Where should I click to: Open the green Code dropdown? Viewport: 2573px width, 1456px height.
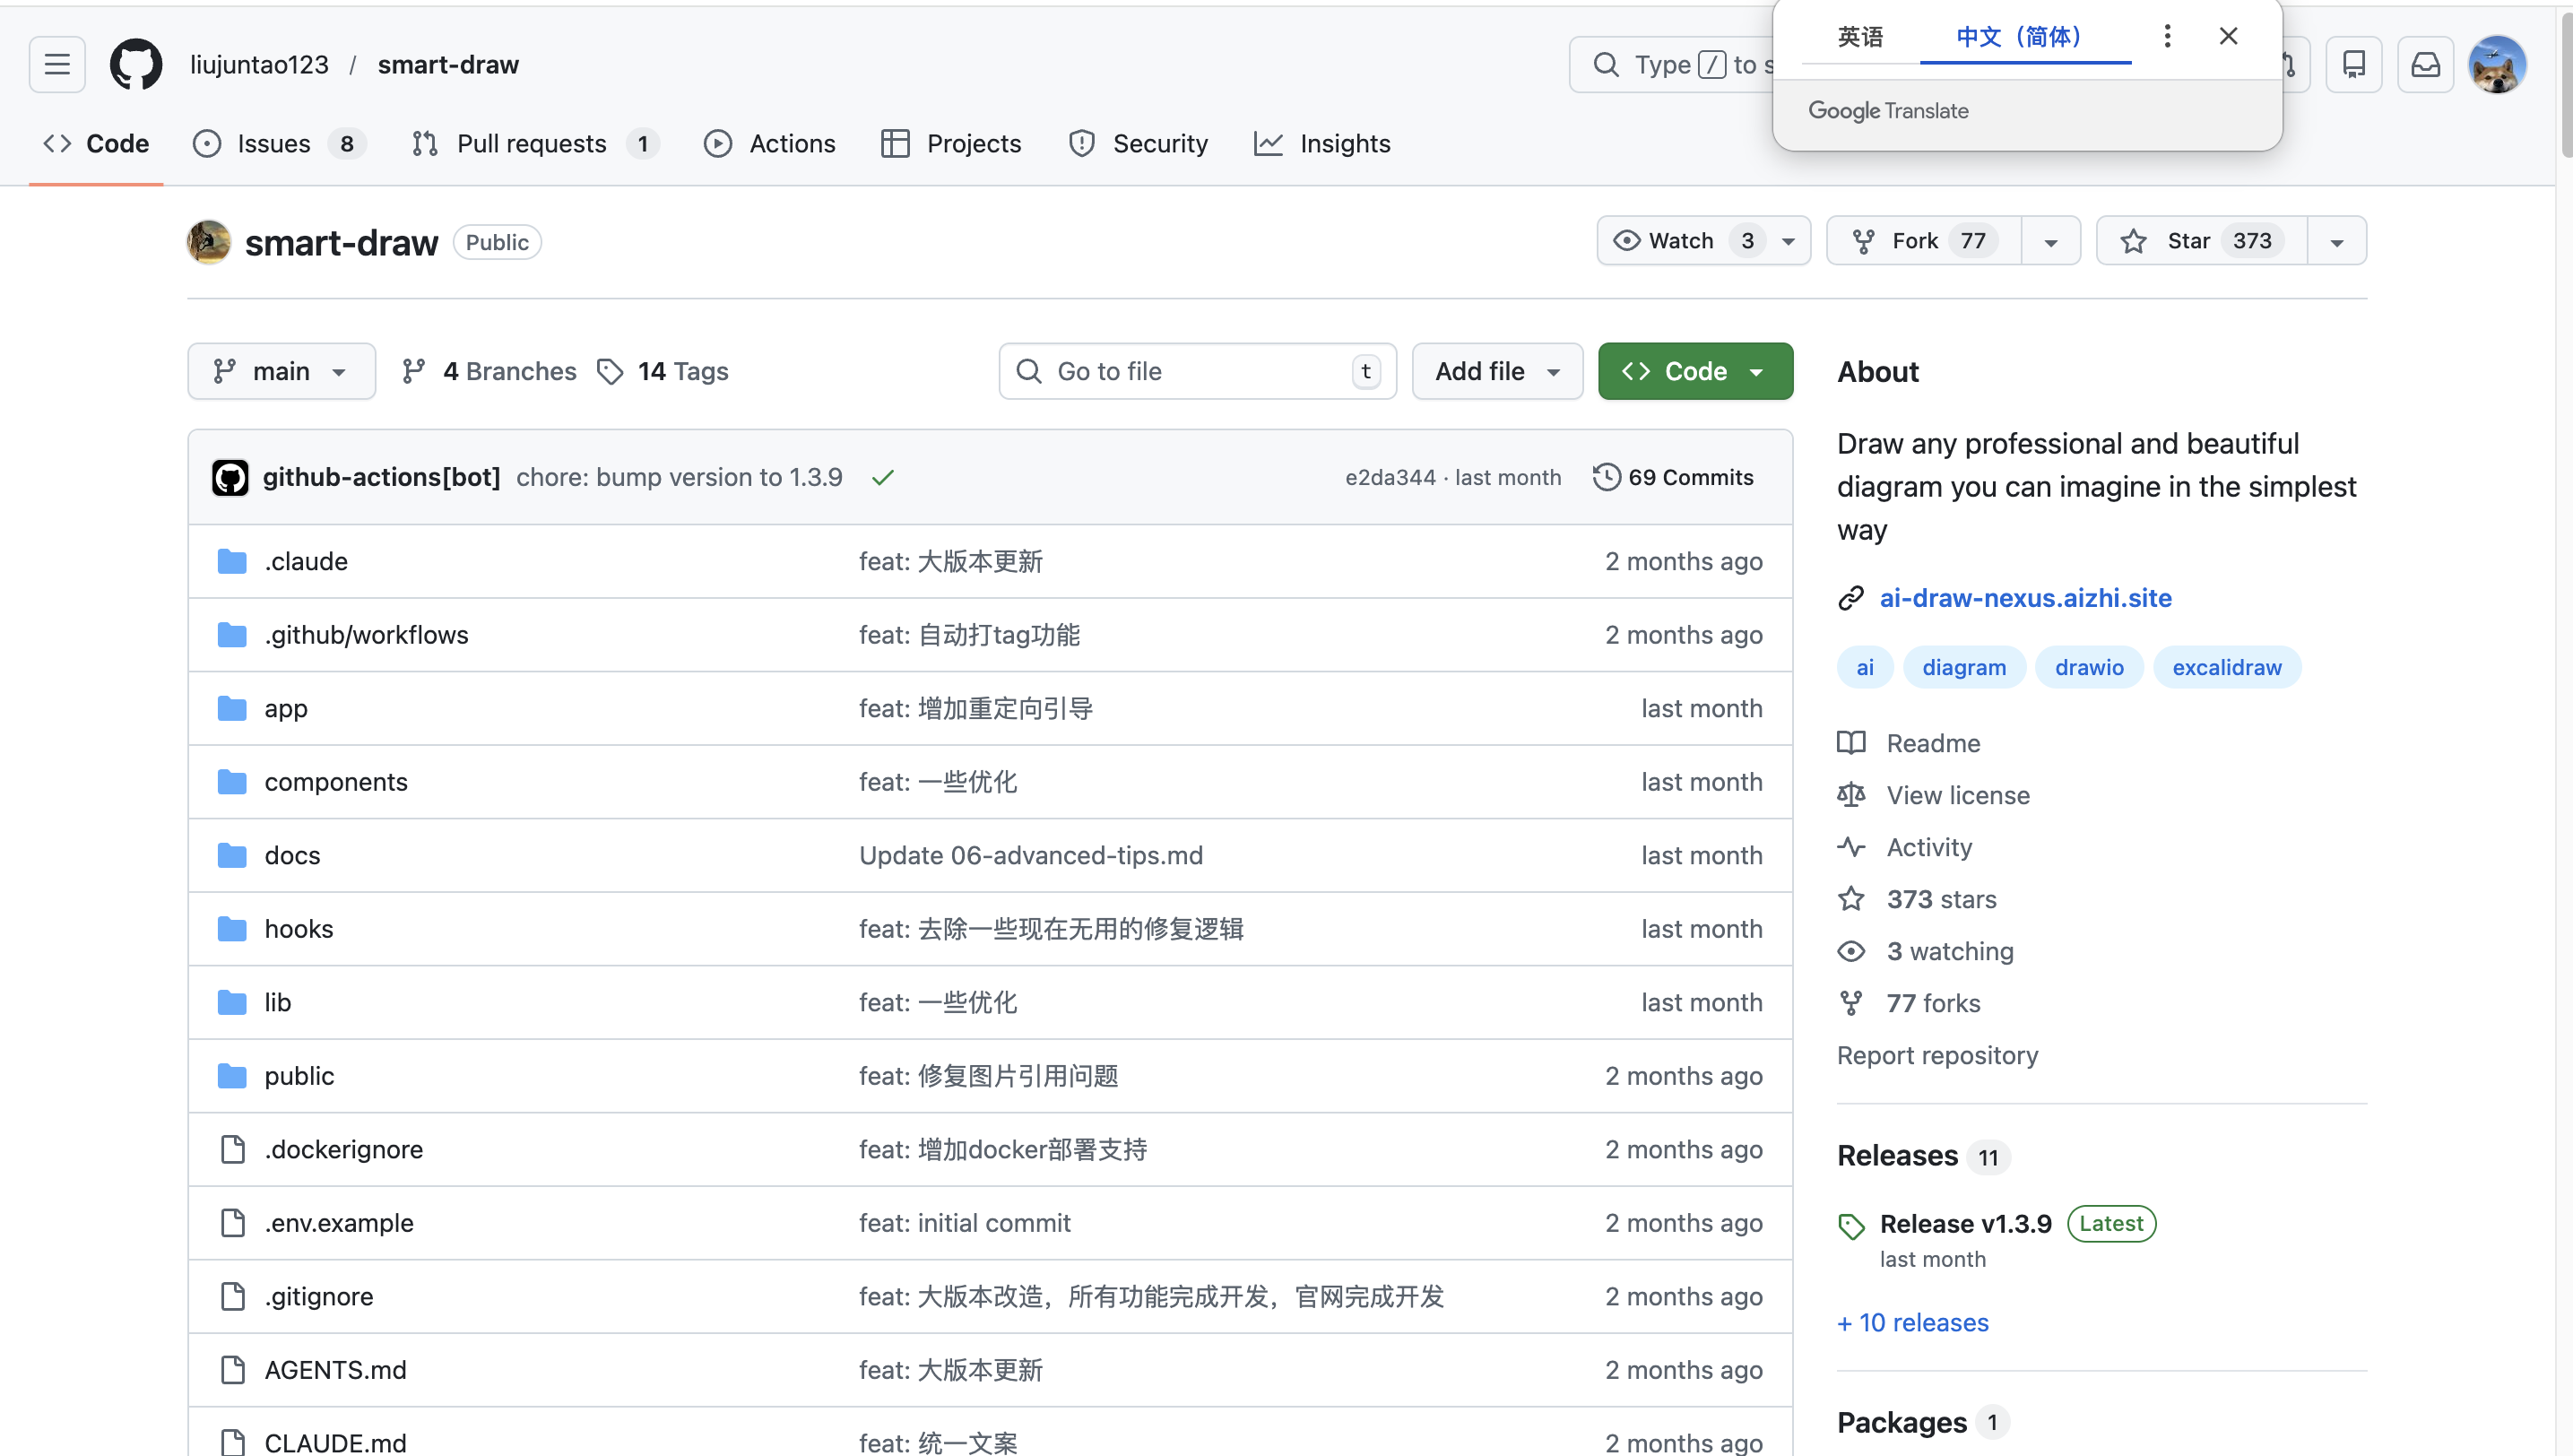(x=1694, y=372)
